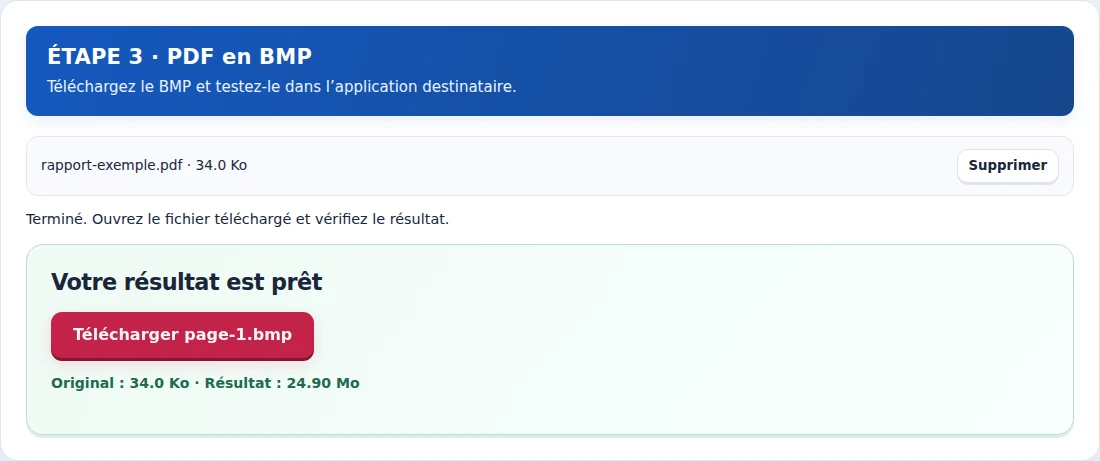Click the rapport-exemple.pdf file name
This screenshot has width=1100, height=461.
pos(112,166)
